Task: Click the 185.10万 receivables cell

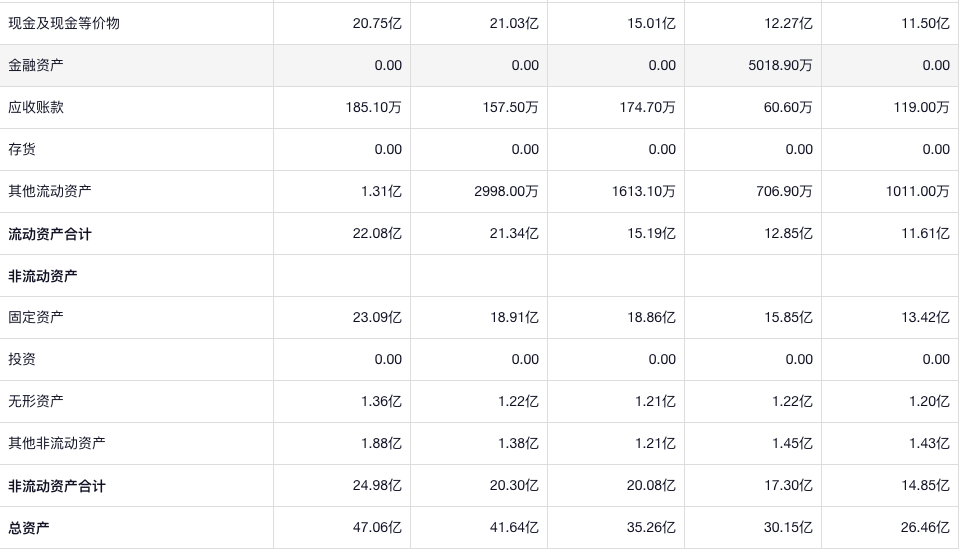Action: coord(373,107)
